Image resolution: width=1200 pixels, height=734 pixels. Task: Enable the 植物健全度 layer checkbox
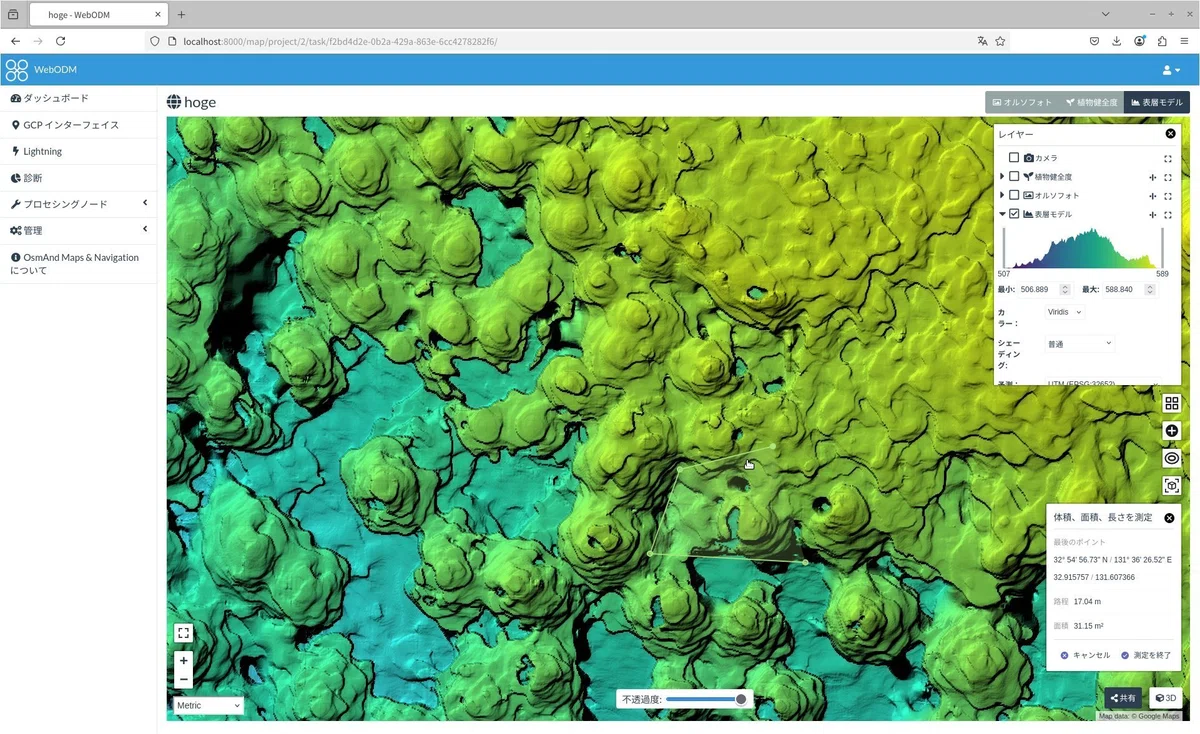pos(1014,177)
